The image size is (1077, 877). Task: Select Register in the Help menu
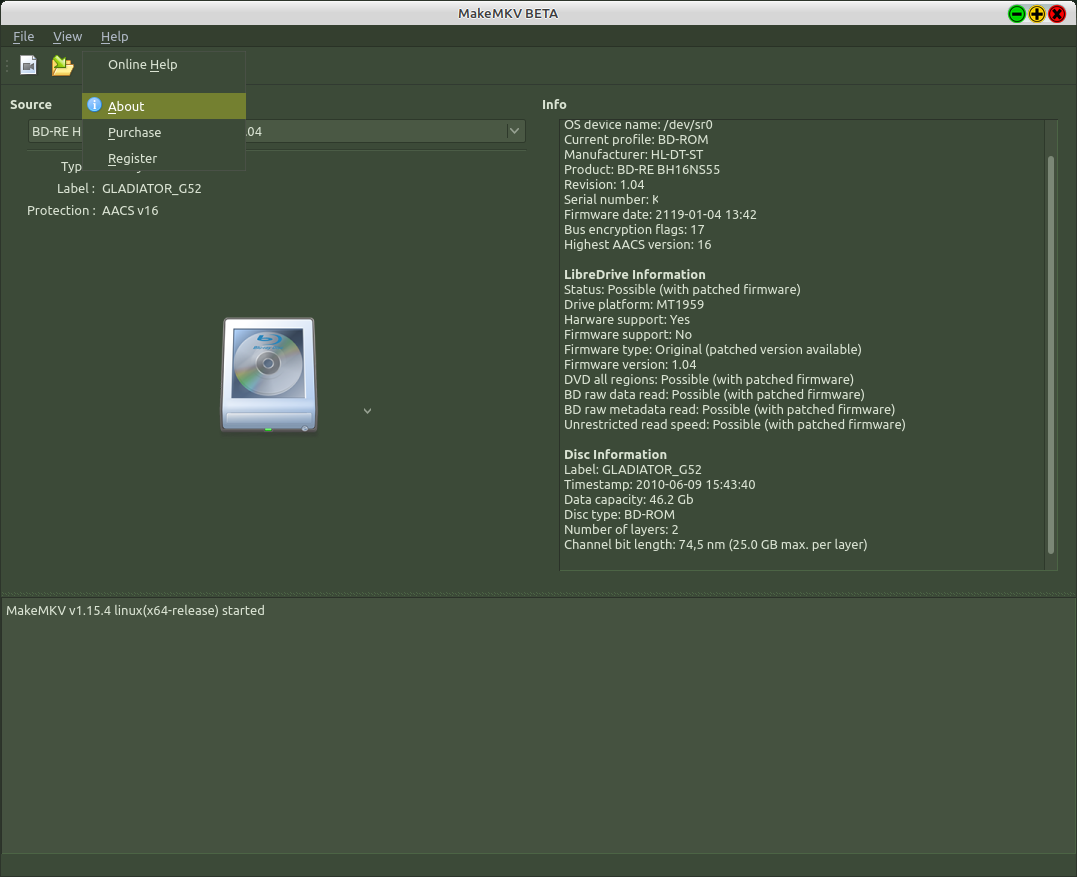pos(163,158)
